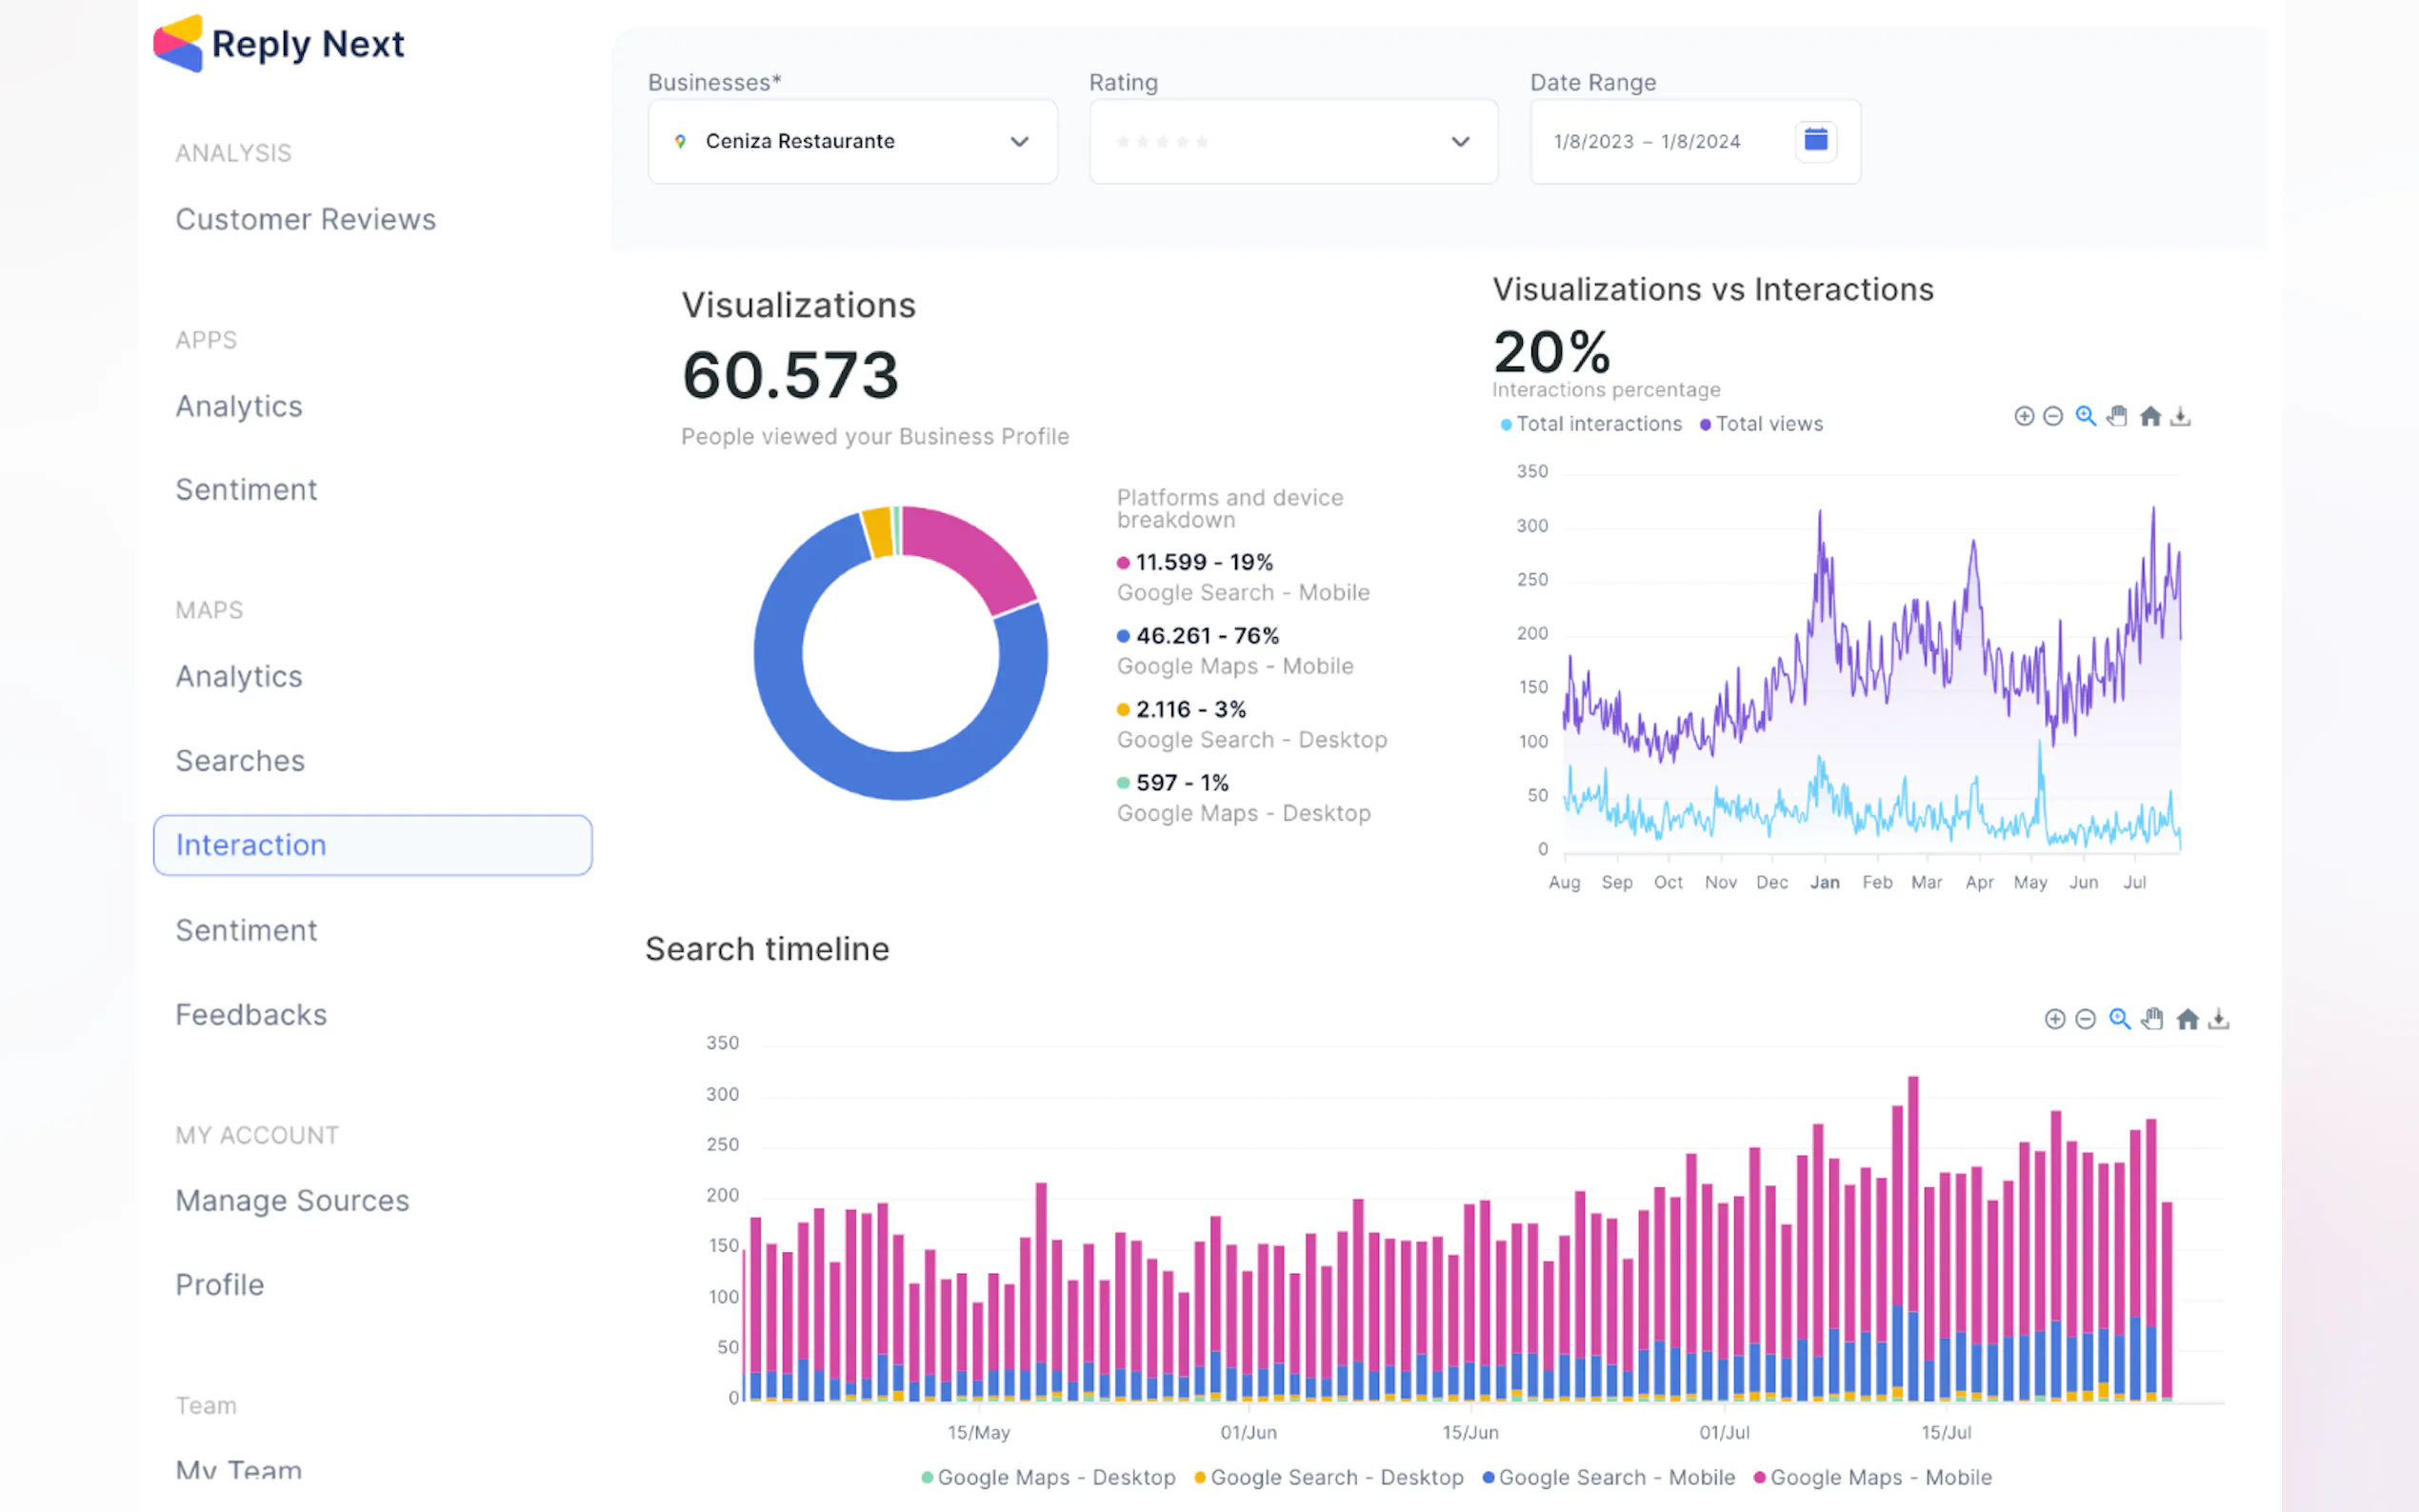Open the Businesses dropdown showing Ceniza Restaurante
Screen dimensions: 2419x1512
pos(852,141)
